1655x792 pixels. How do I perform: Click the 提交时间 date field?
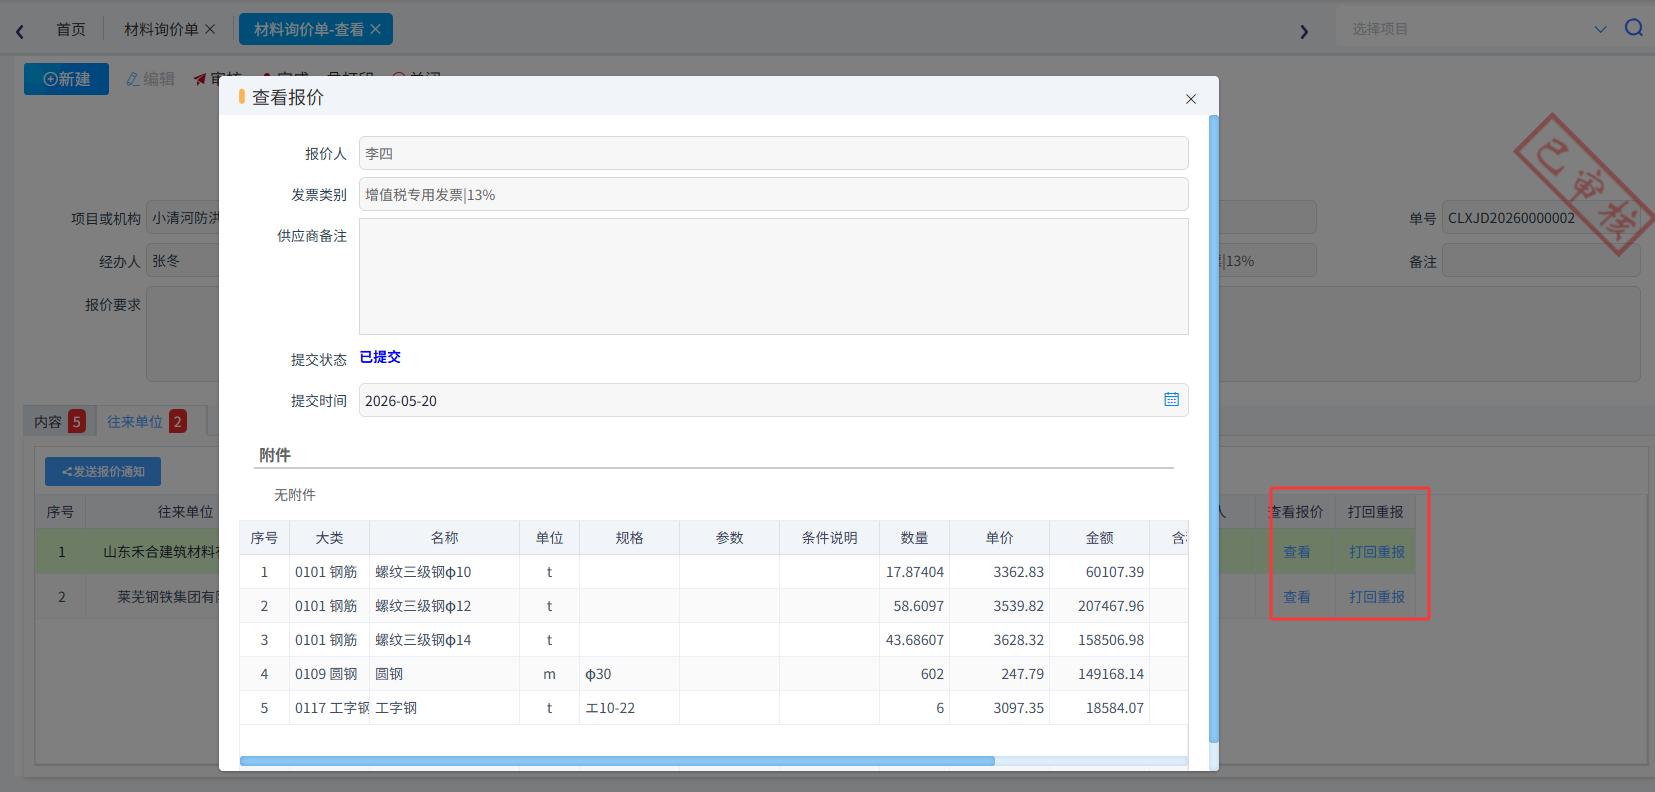pyautogui.click(x=773, y=400)
